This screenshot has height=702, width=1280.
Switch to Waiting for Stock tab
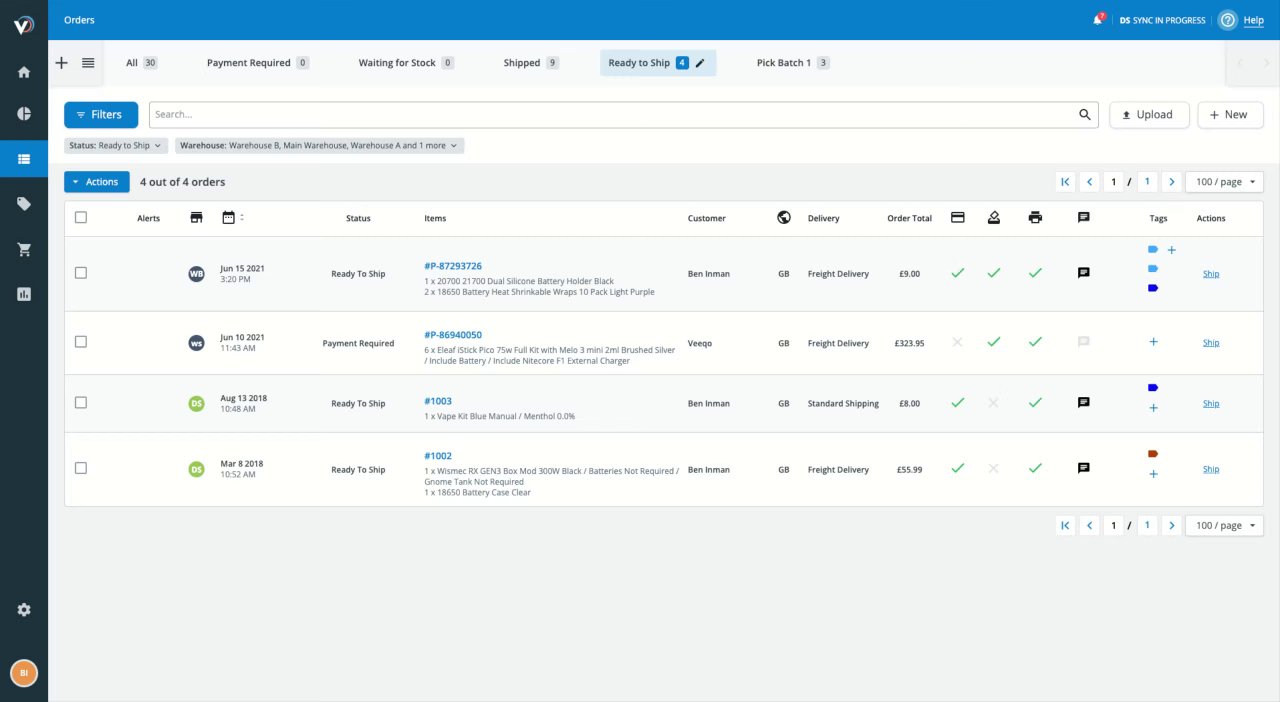click(406, 63)
